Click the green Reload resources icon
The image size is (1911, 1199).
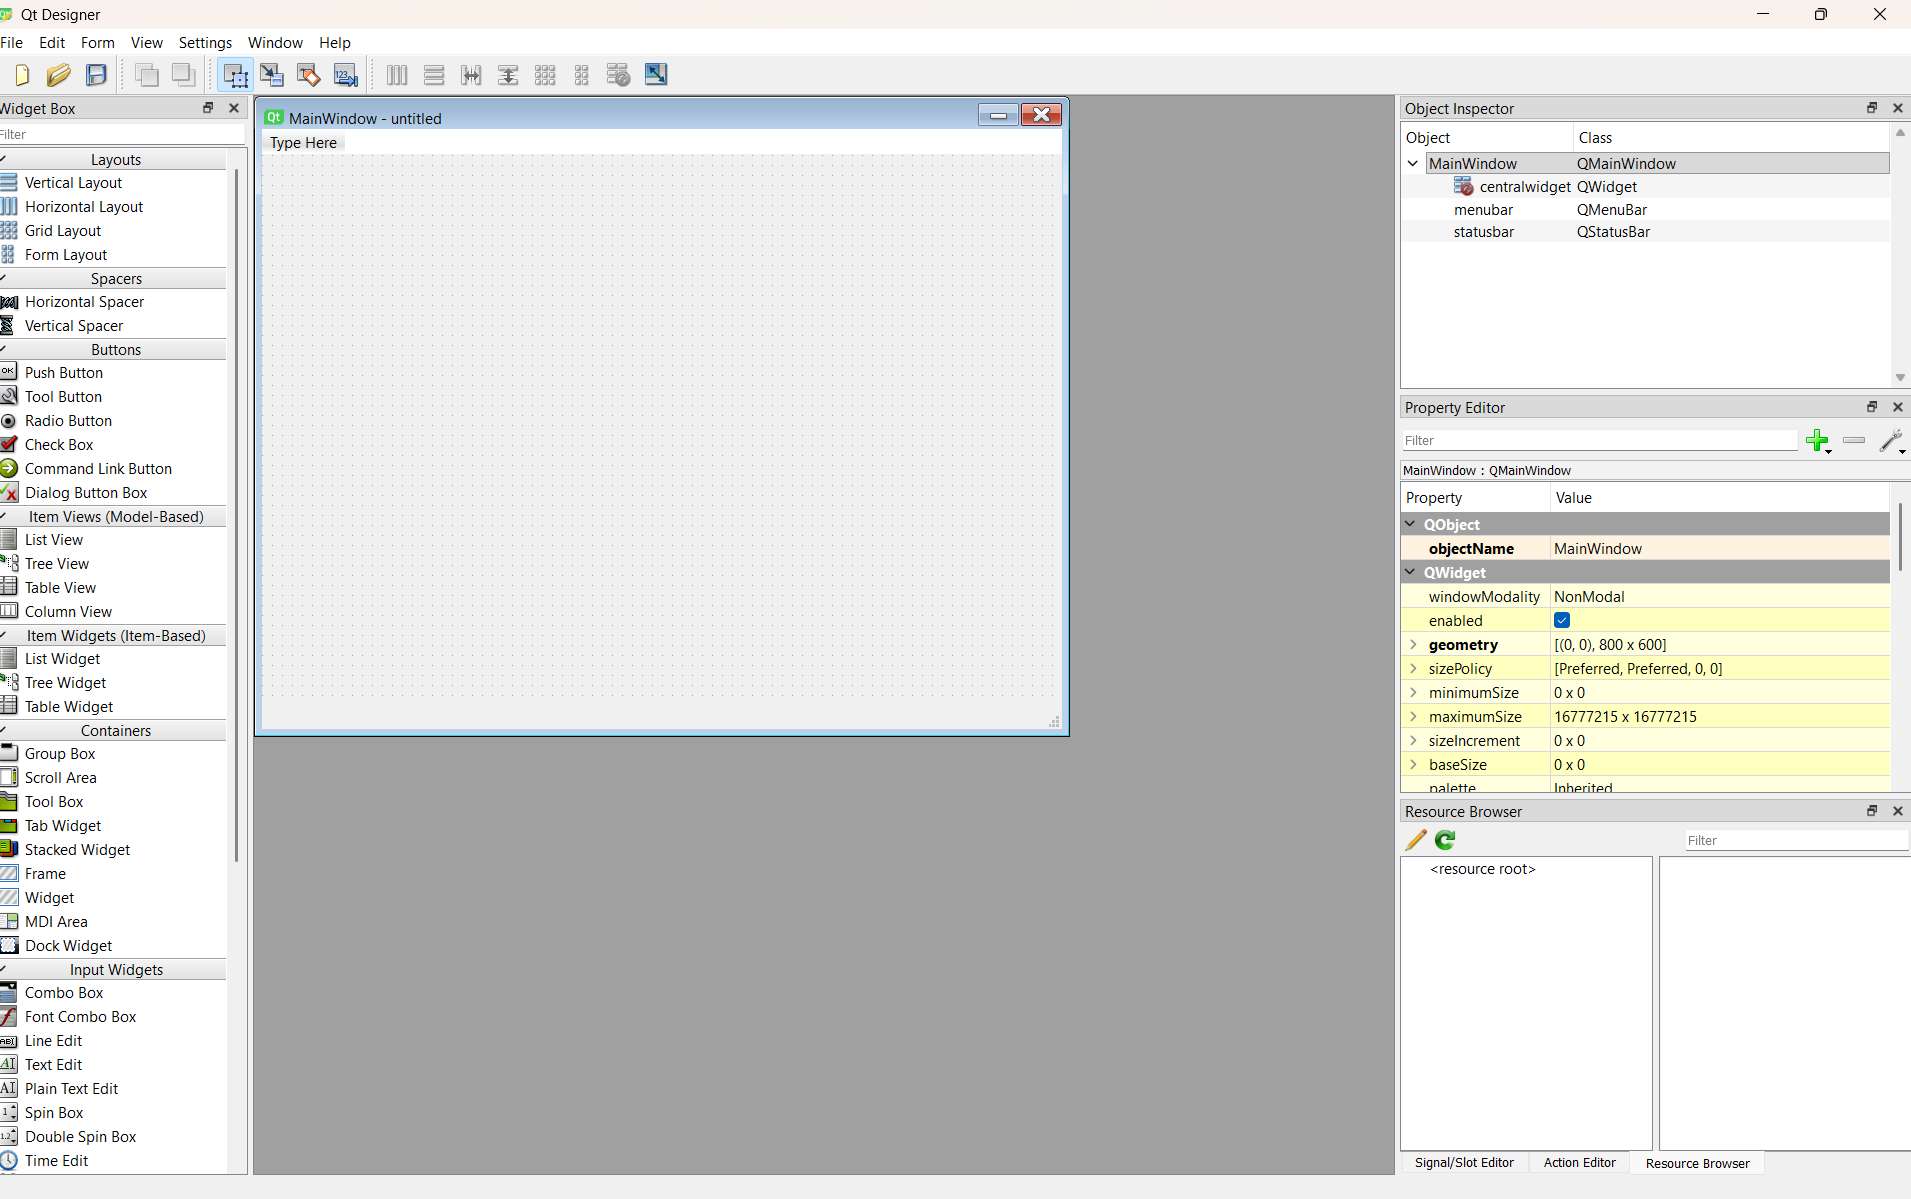click(x=1445, y=840)
